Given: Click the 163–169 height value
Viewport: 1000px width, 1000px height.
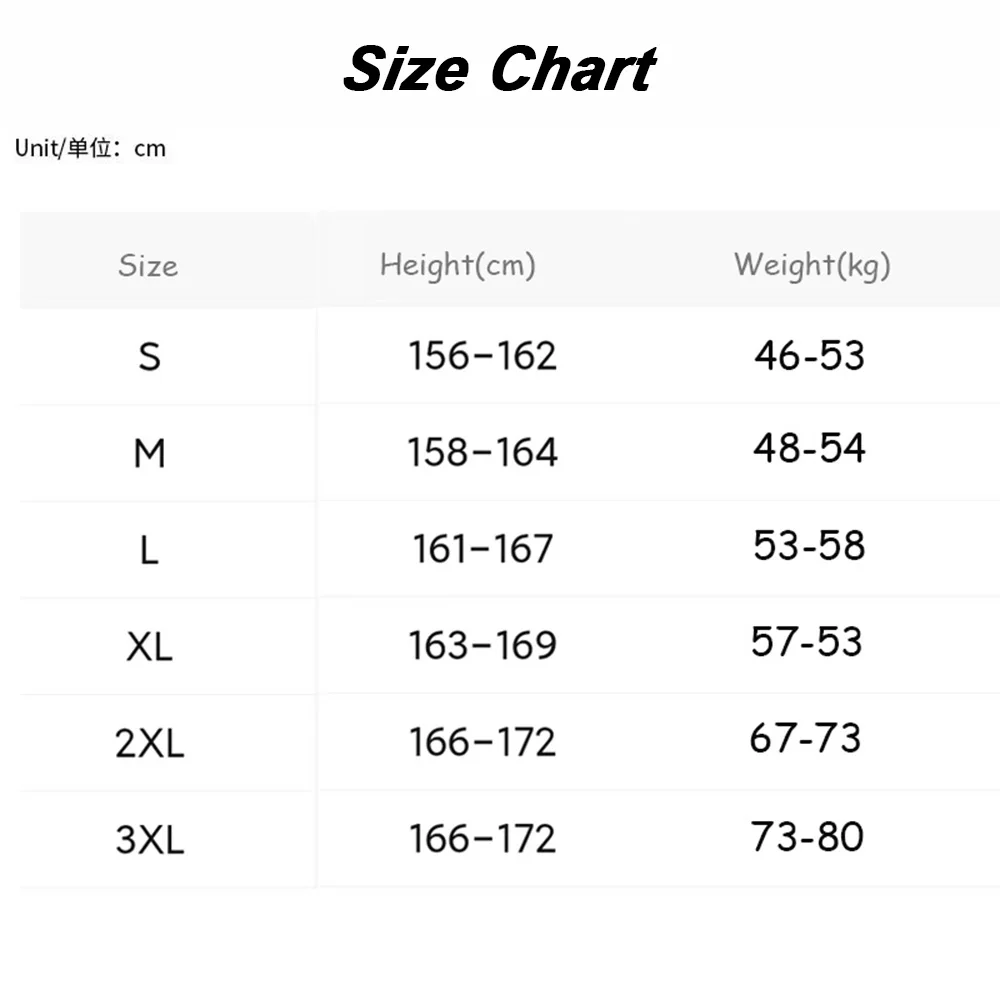Looking at the screenshot, I should [x=483, y=645].
